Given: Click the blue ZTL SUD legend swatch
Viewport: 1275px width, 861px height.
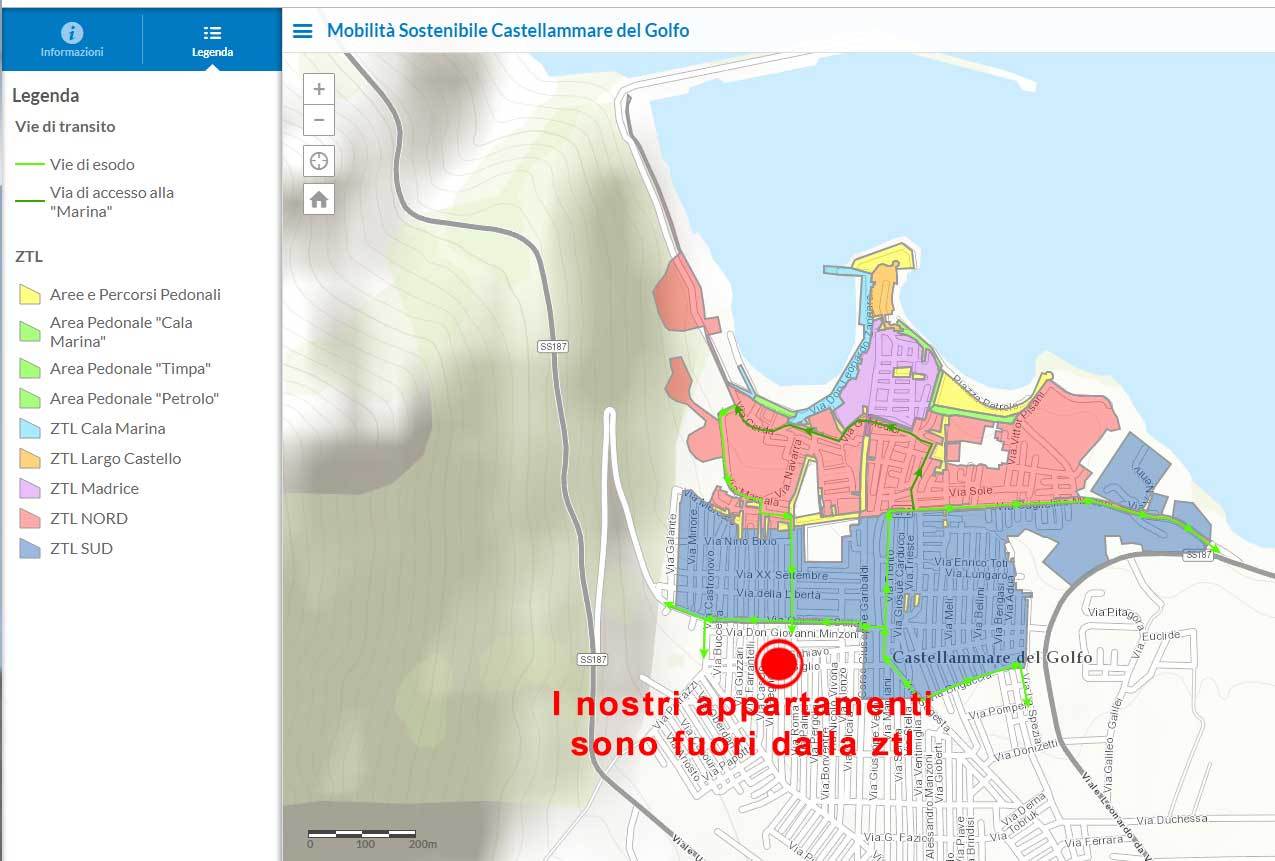Looking at the screenshot, I should pyautogui.click(x=30, y=549).
